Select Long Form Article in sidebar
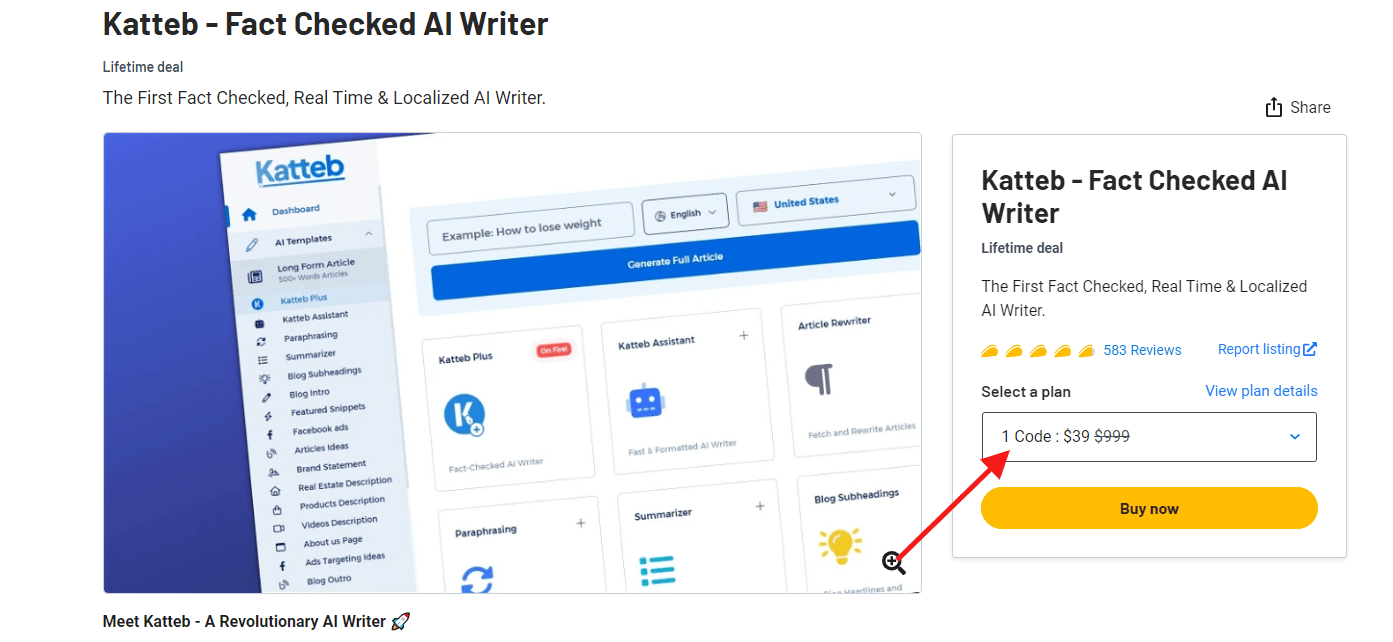Screen dimensions: 1393x642 click(x=315, y=268)
